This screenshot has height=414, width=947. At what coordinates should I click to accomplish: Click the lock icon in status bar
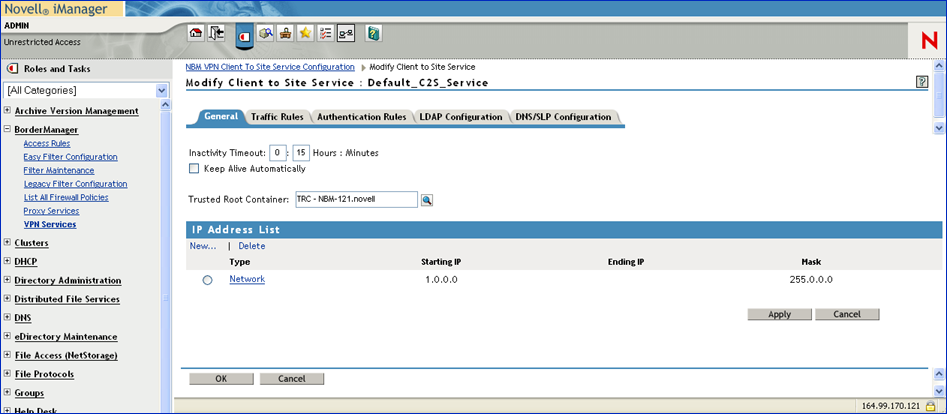(931, 406)
